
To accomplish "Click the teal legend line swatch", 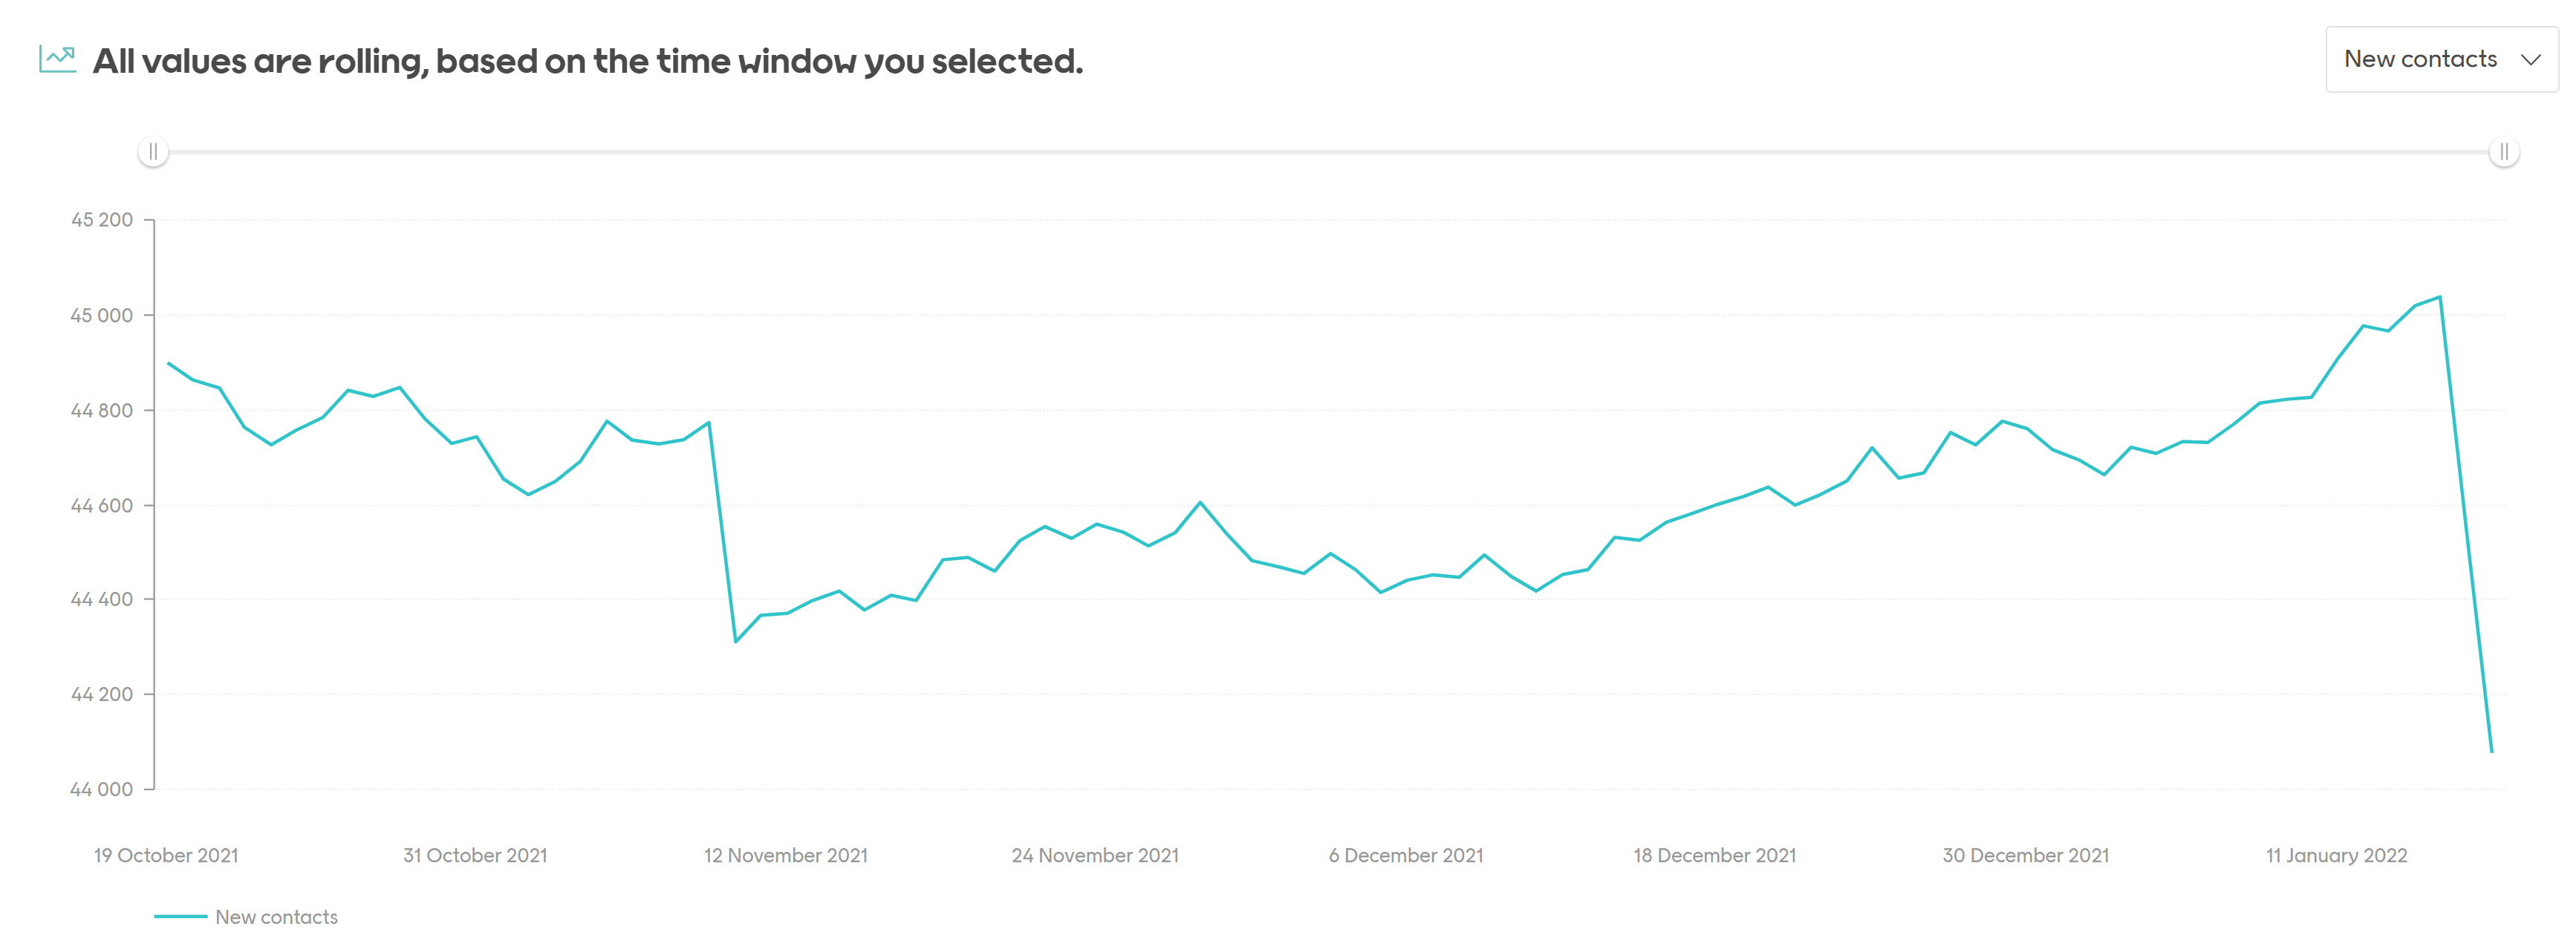I will 180,916.
